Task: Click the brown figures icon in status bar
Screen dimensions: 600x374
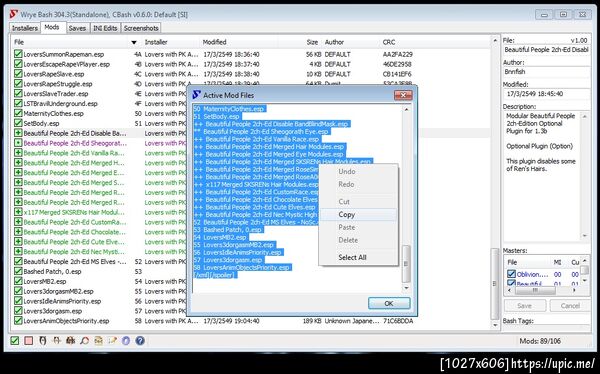Action: (70, 340)
